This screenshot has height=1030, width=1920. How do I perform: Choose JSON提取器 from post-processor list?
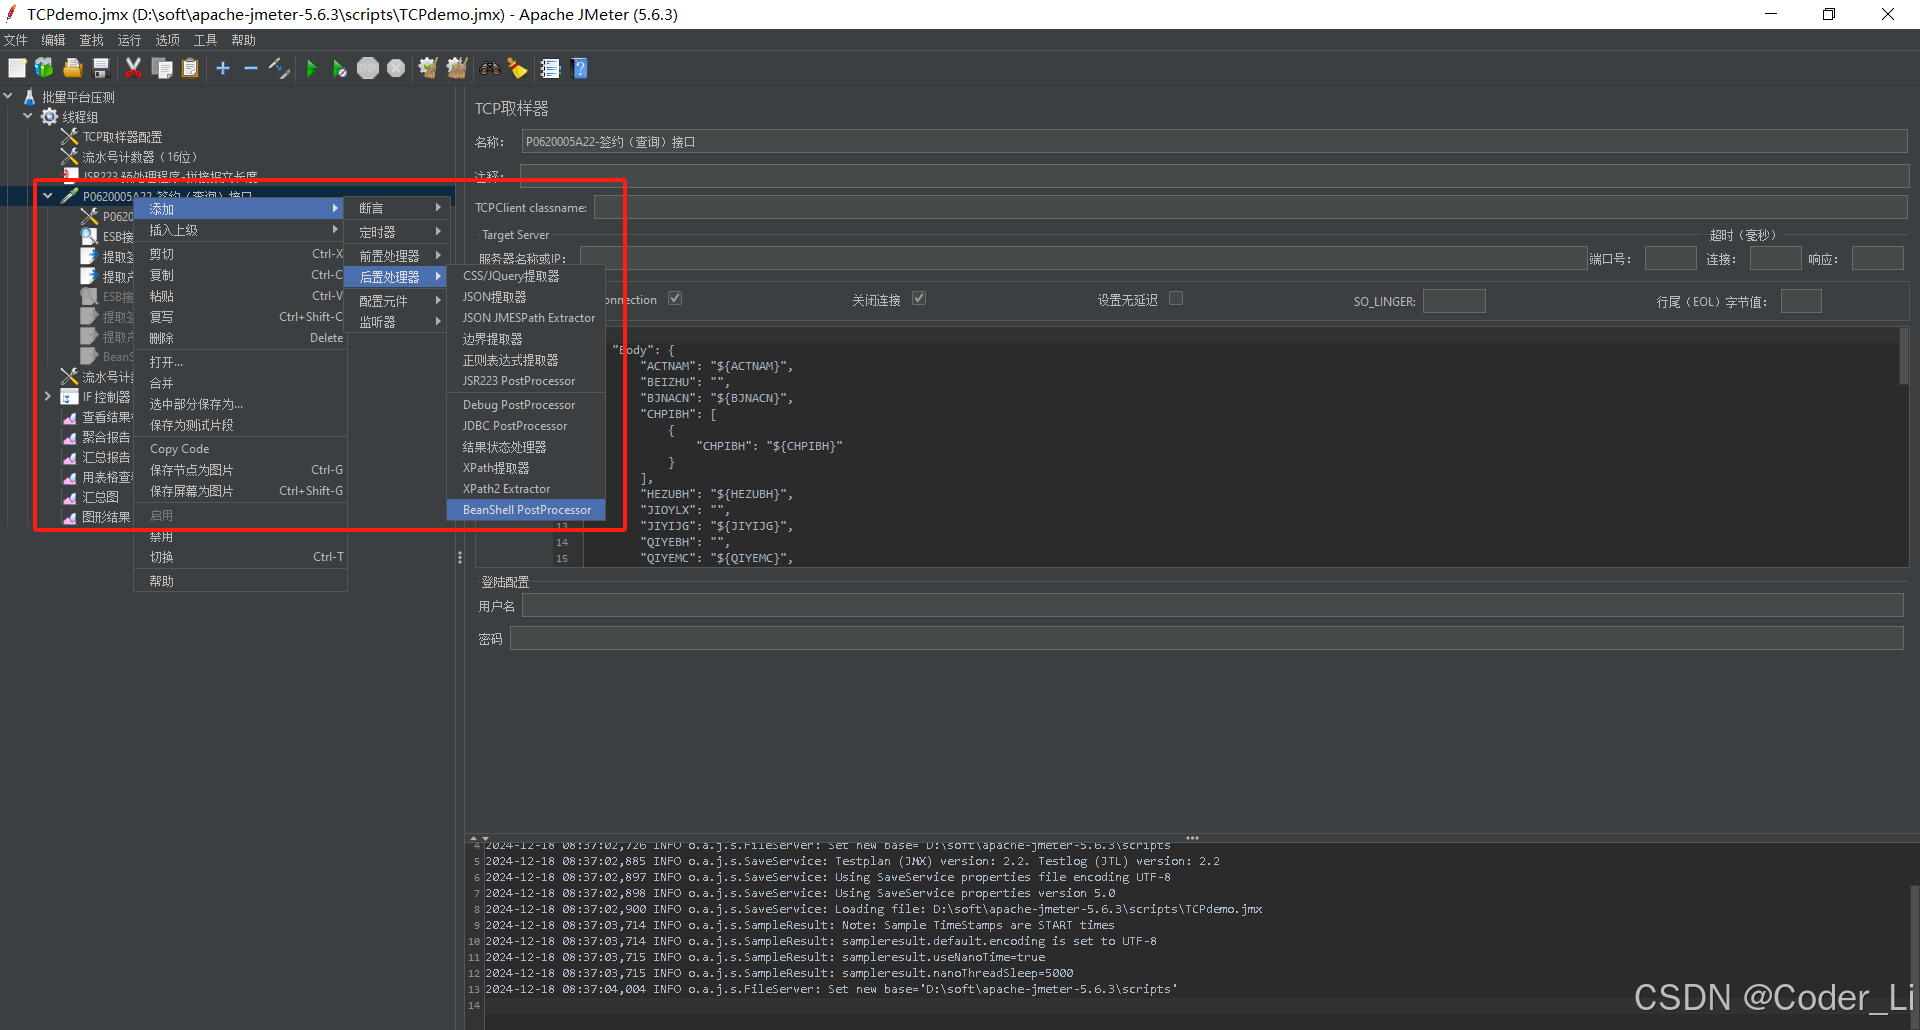526,297
